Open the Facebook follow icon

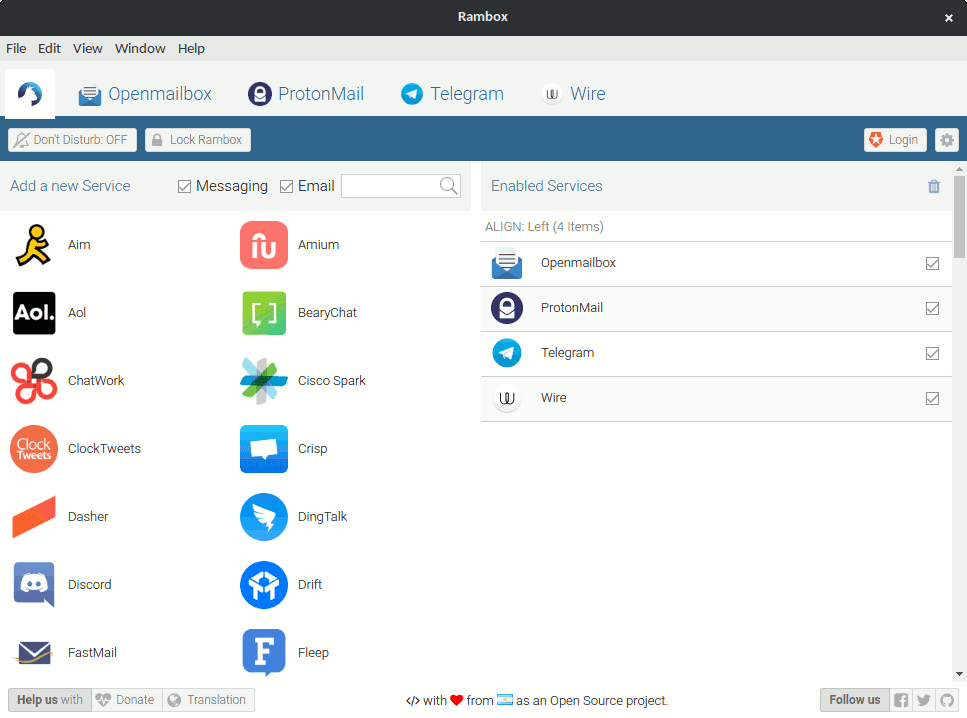tap(901, 700)
